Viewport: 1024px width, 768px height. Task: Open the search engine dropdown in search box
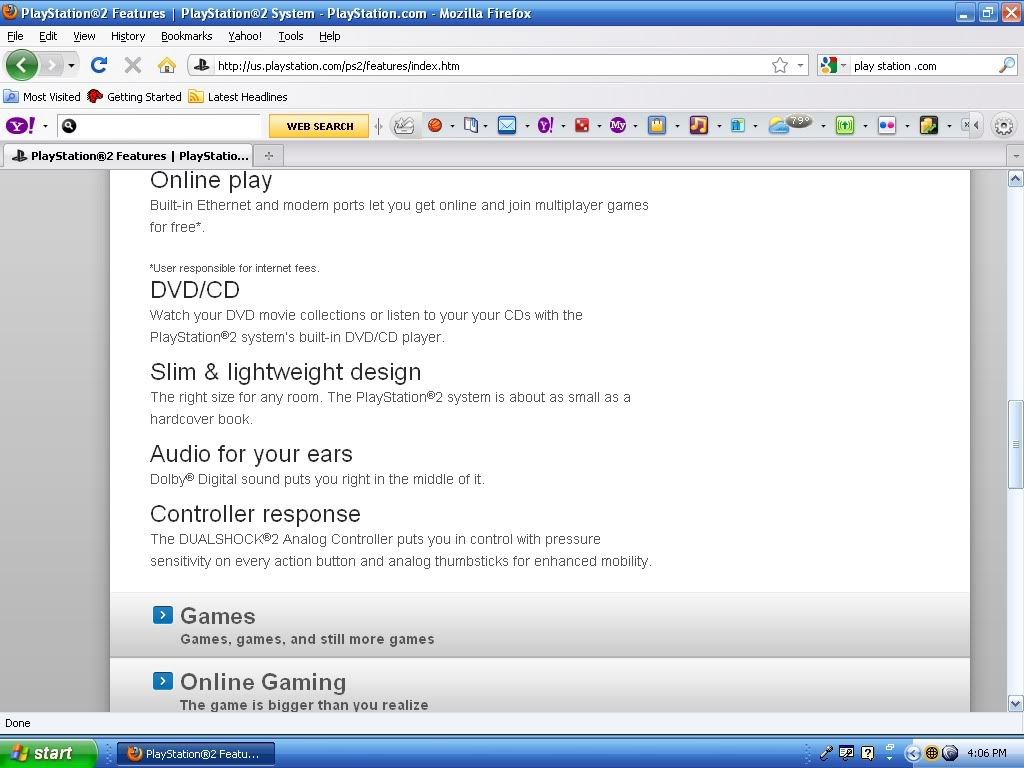[833, 65]
